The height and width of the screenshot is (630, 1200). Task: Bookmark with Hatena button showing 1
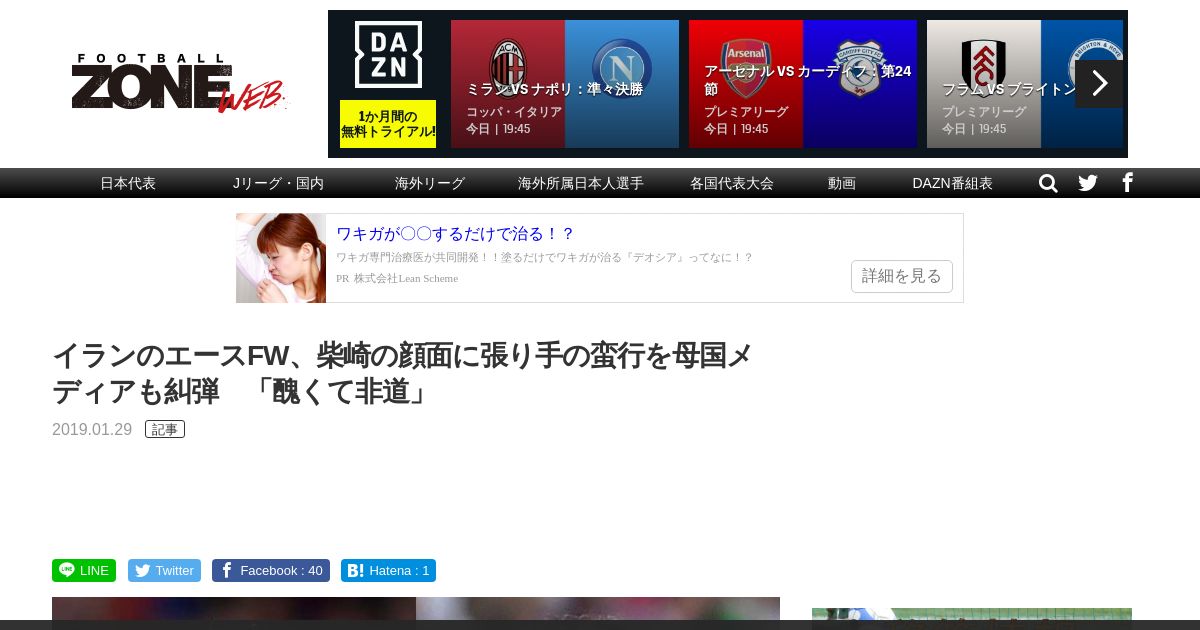pyautogui.click(x=388, y=570)
